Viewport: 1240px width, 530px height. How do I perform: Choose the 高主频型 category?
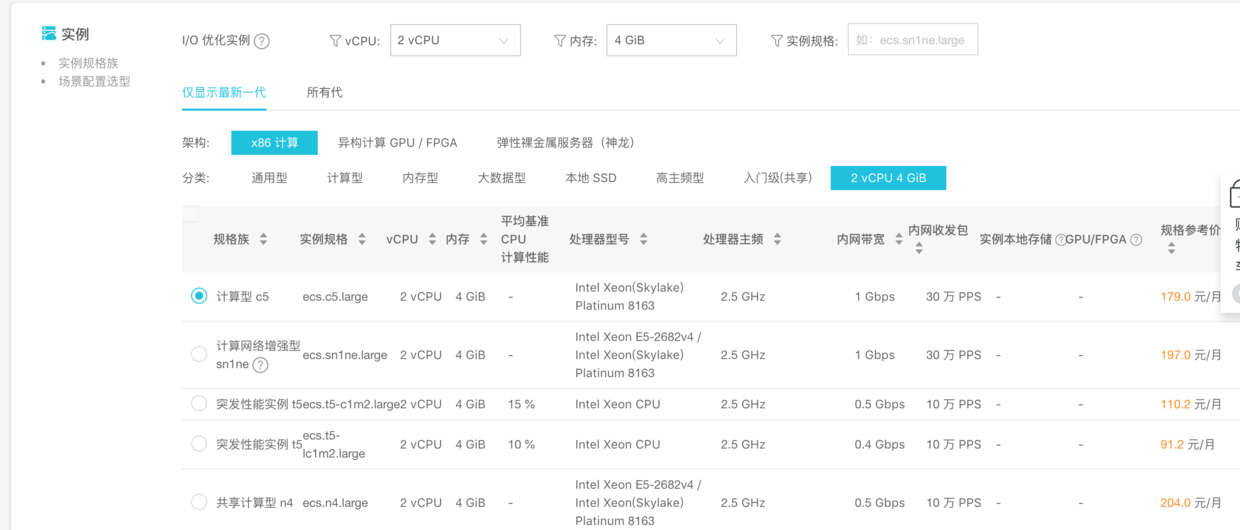point(680,178)
